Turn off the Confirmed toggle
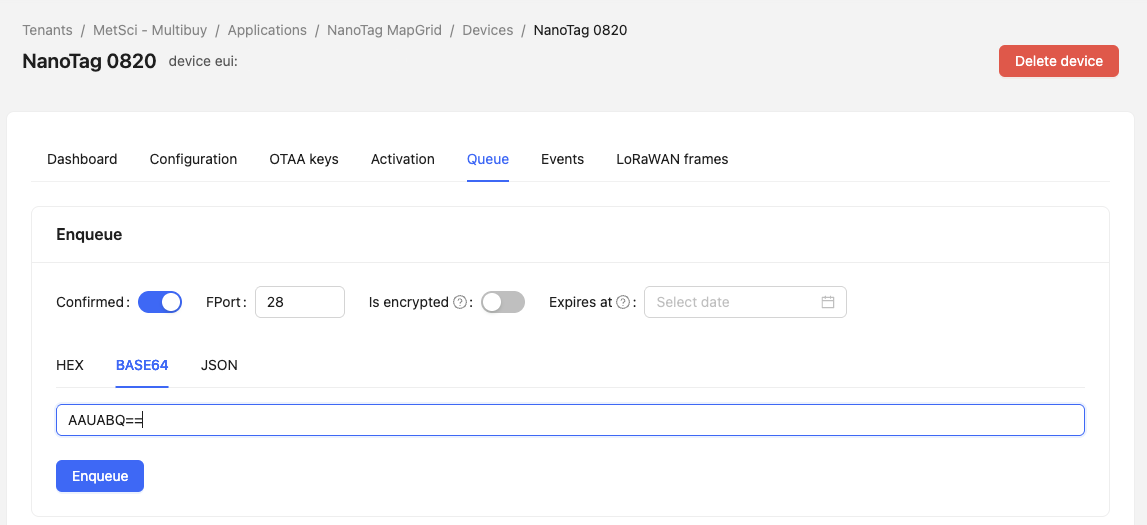 160,302
